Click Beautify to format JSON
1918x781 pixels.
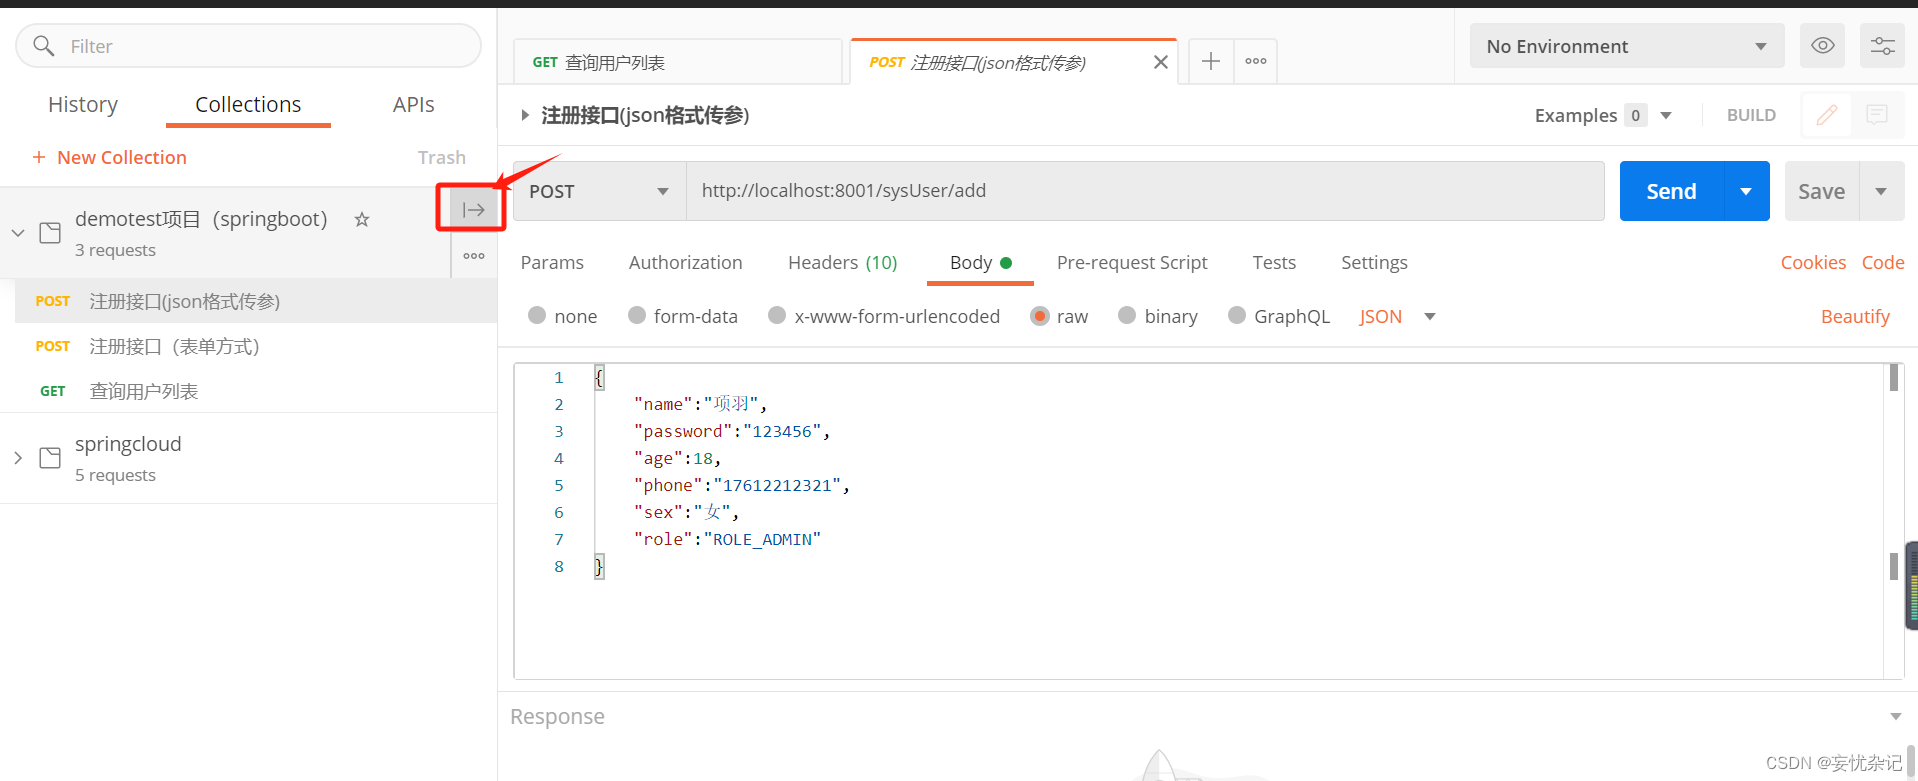pos(1855,316)
